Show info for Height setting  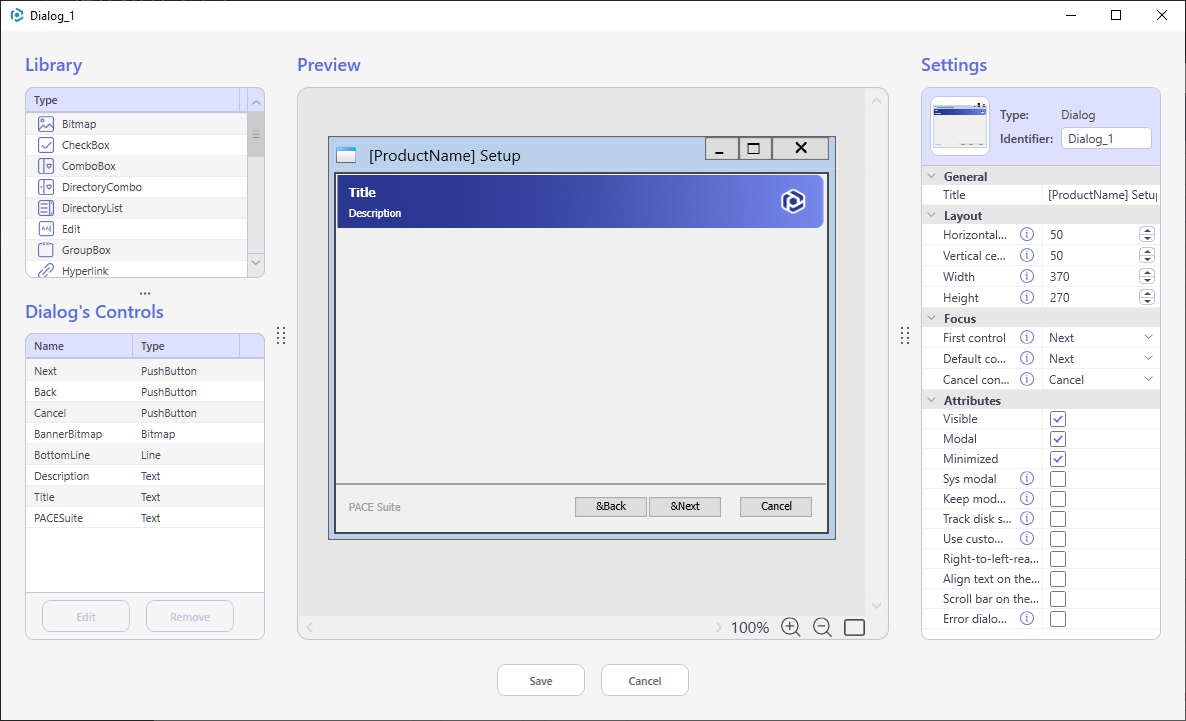[1026, 297]
